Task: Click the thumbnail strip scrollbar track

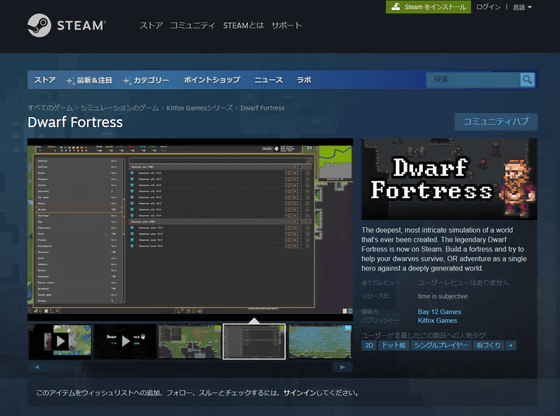Action: (190, 367)
